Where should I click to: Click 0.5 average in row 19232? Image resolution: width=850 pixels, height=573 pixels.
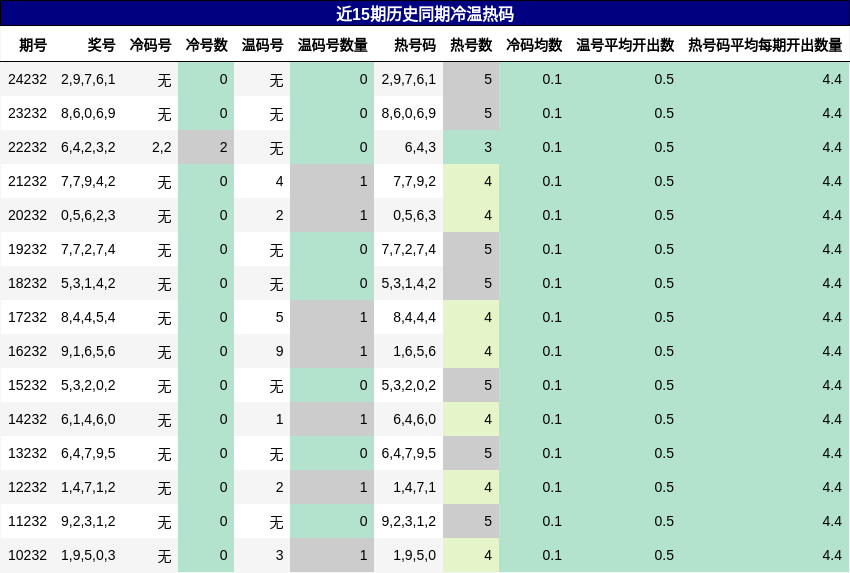point(664,249)
